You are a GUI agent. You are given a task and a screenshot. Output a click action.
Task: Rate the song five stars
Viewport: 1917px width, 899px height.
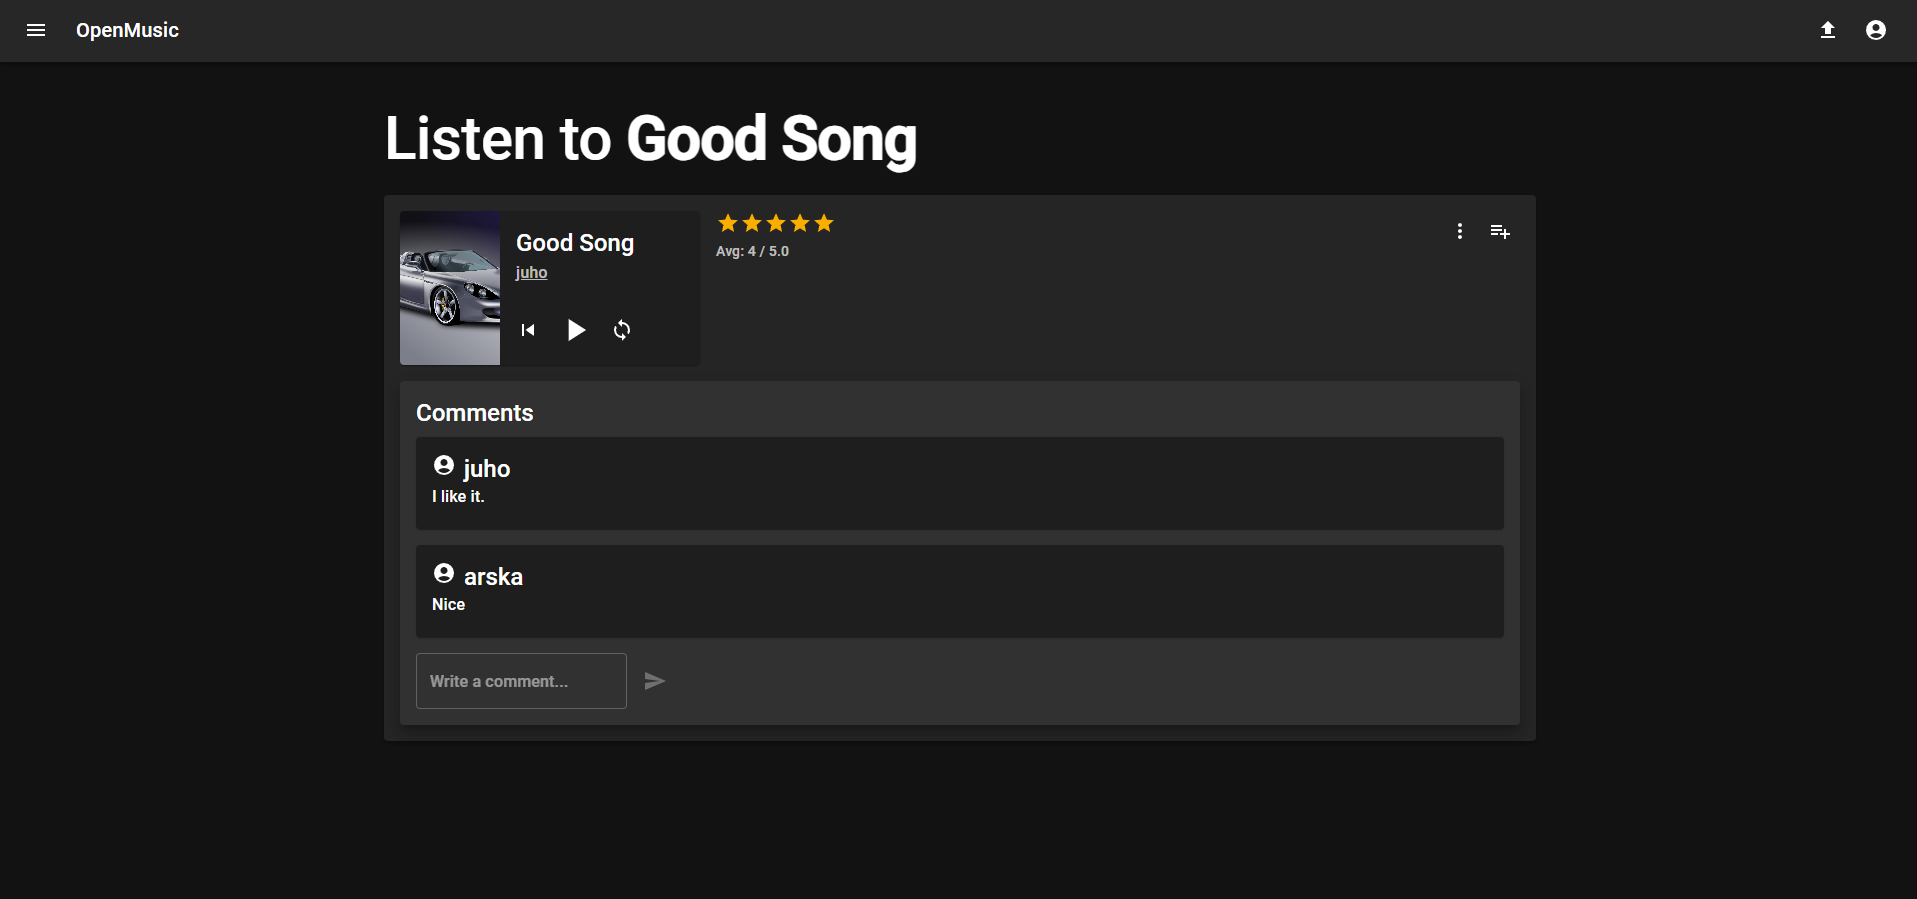824,223
